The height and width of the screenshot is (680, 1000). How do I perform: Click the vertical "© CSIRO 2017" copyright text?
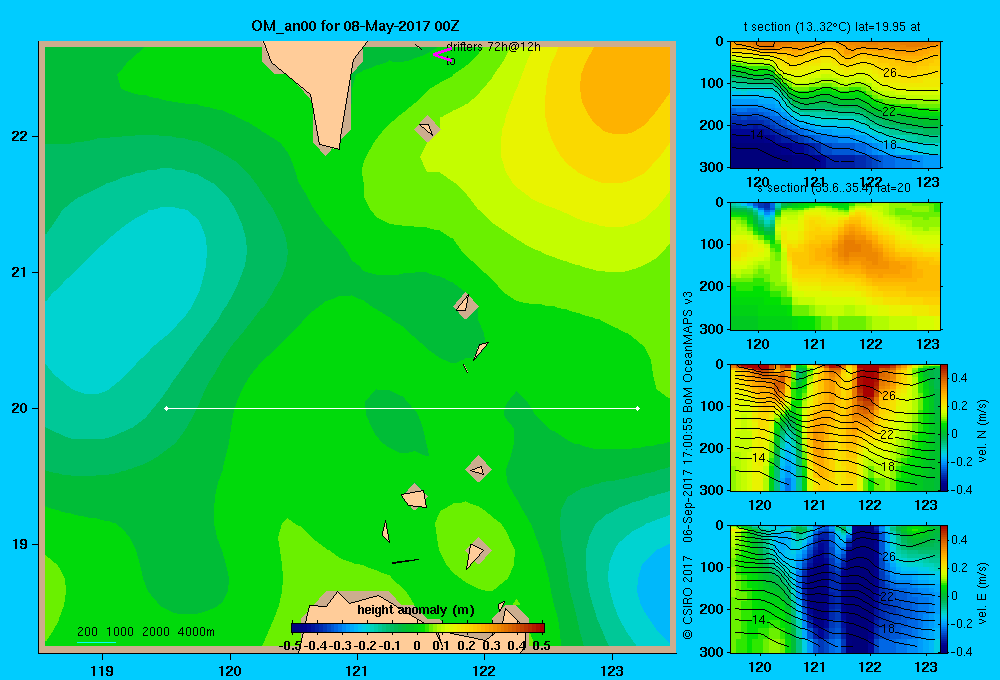(688, 597)
